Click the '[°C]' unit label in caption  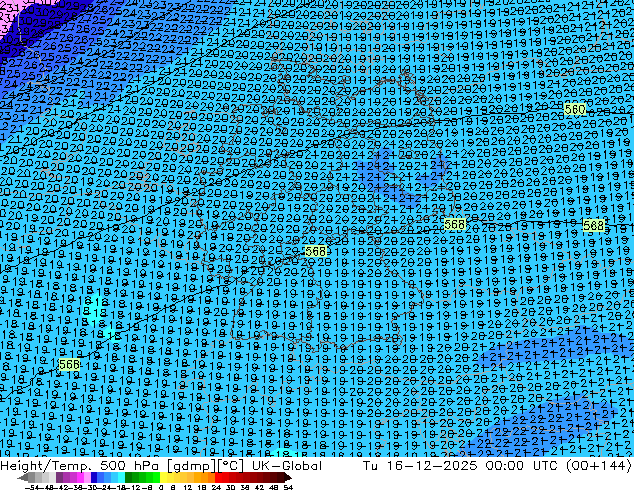pyautogui.click(x=230, y=466)
